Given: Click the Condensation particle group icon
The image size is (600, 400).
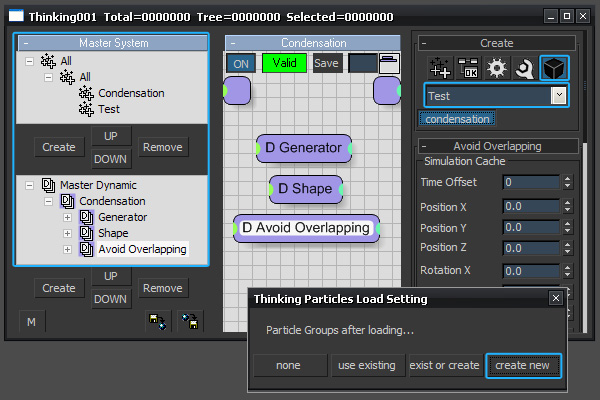Looking at the screenshot, I should pyautogui.click(x=86, y=93).
